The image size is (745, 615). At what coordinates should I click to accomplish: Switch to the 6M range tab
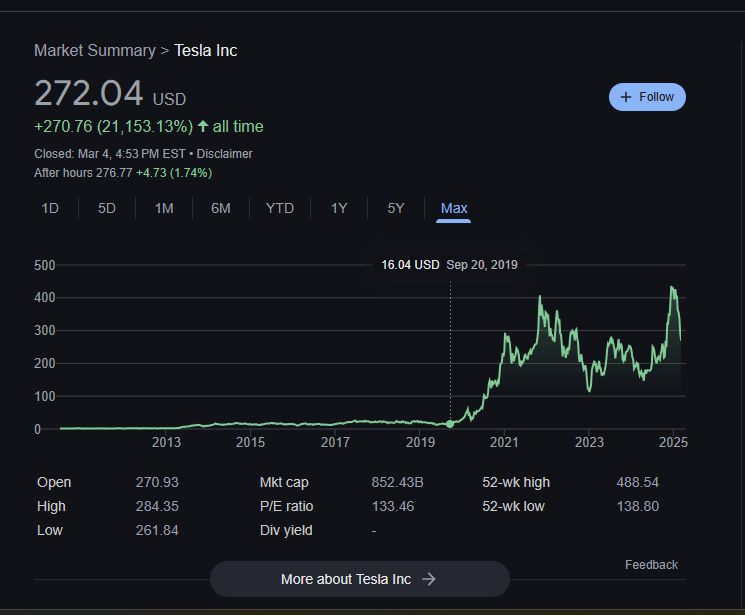(221, 208)
